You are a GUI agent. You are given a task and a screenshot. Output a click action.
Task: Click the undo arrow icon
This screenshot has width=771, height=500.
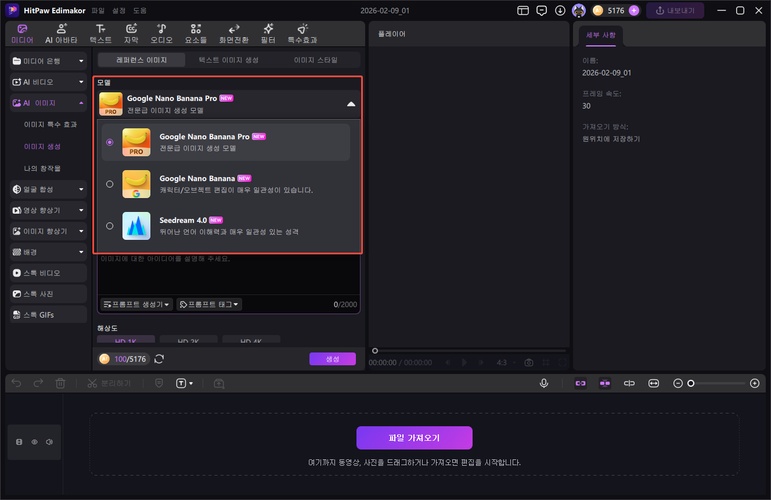click(16, 383)
